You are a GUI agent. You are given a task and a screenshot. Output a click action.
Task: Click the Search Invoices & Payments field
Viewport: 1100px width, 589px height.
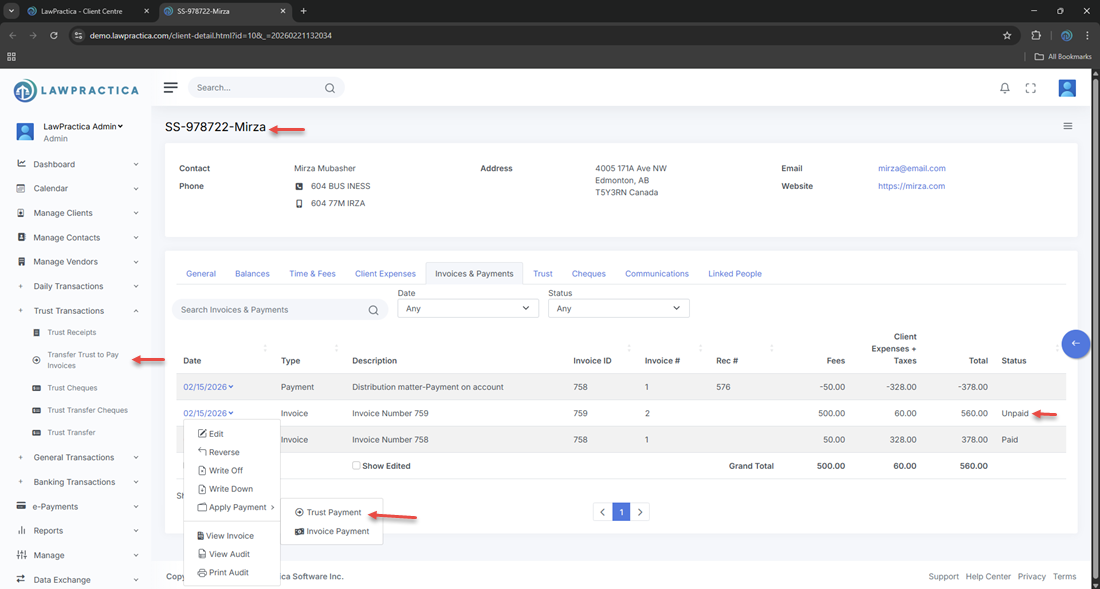coord(270,310)
